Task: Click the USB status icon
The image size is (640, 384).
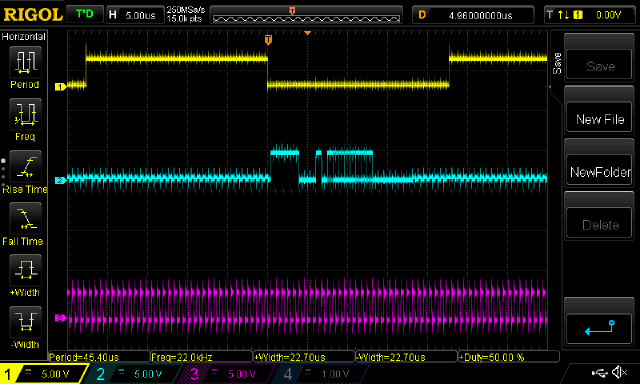Action: (600, 373)
